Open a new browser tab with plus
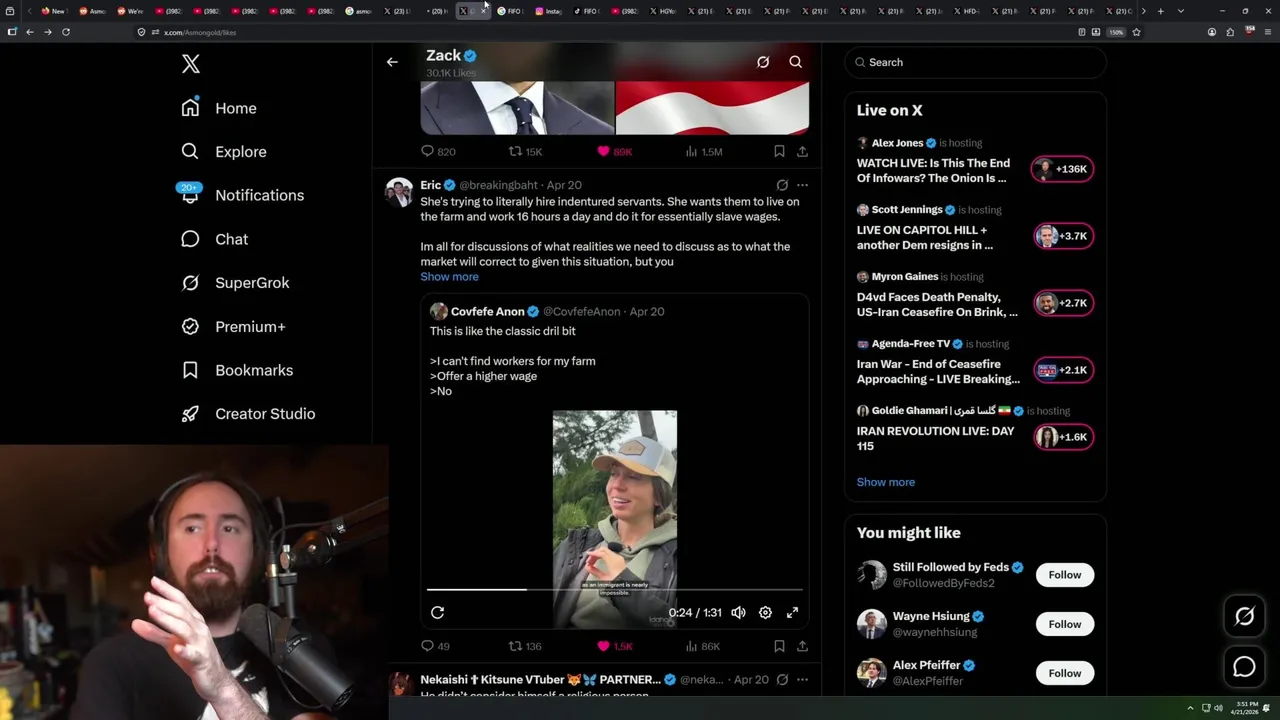The height and width of the screenshot is (720, 1280). point(1160,11)
